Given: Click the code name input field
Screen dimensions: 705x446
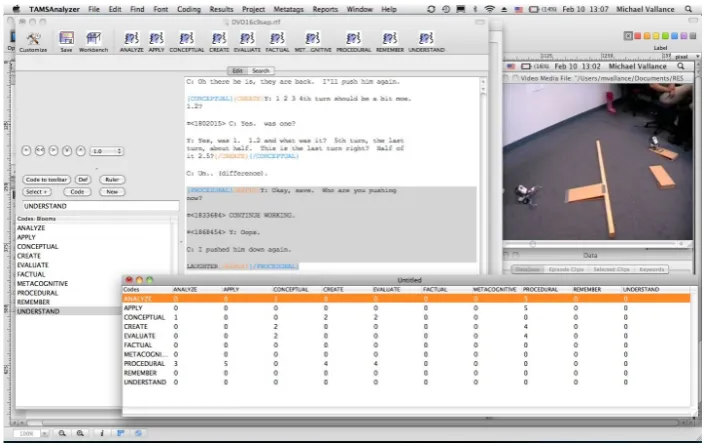Looking at the screenshot, I should [101, 206].
